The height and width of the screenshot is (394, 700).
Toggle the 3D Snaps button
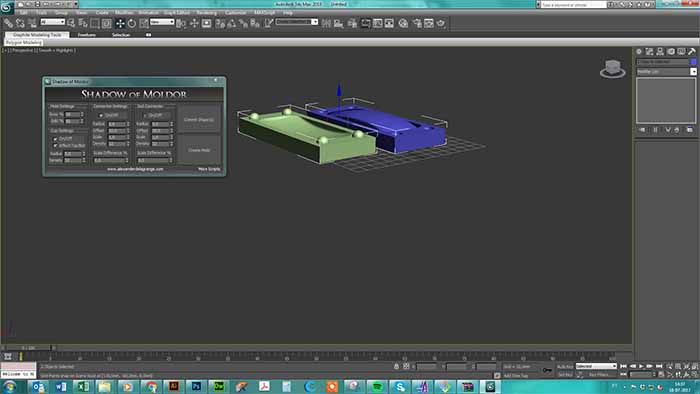coord(220,23)
